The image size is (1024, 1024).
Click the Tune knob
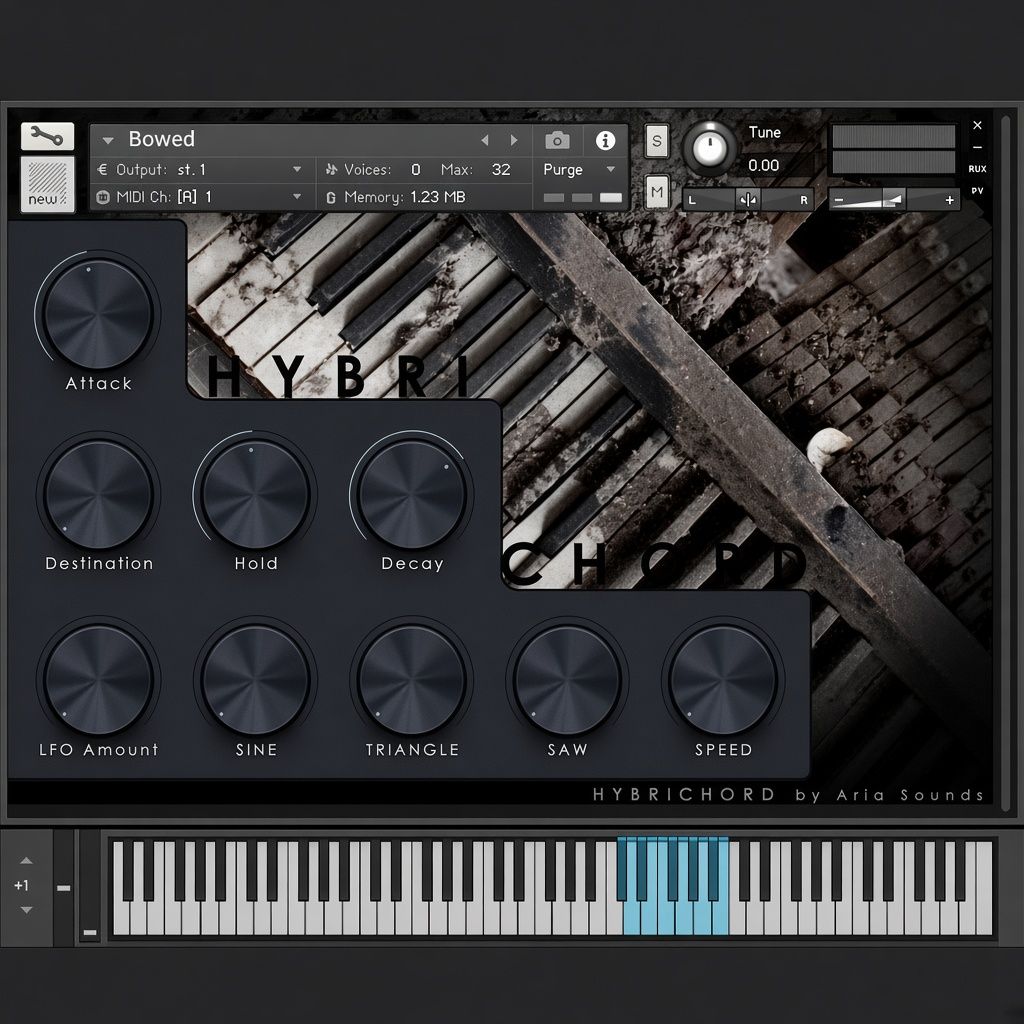[709, 148]
